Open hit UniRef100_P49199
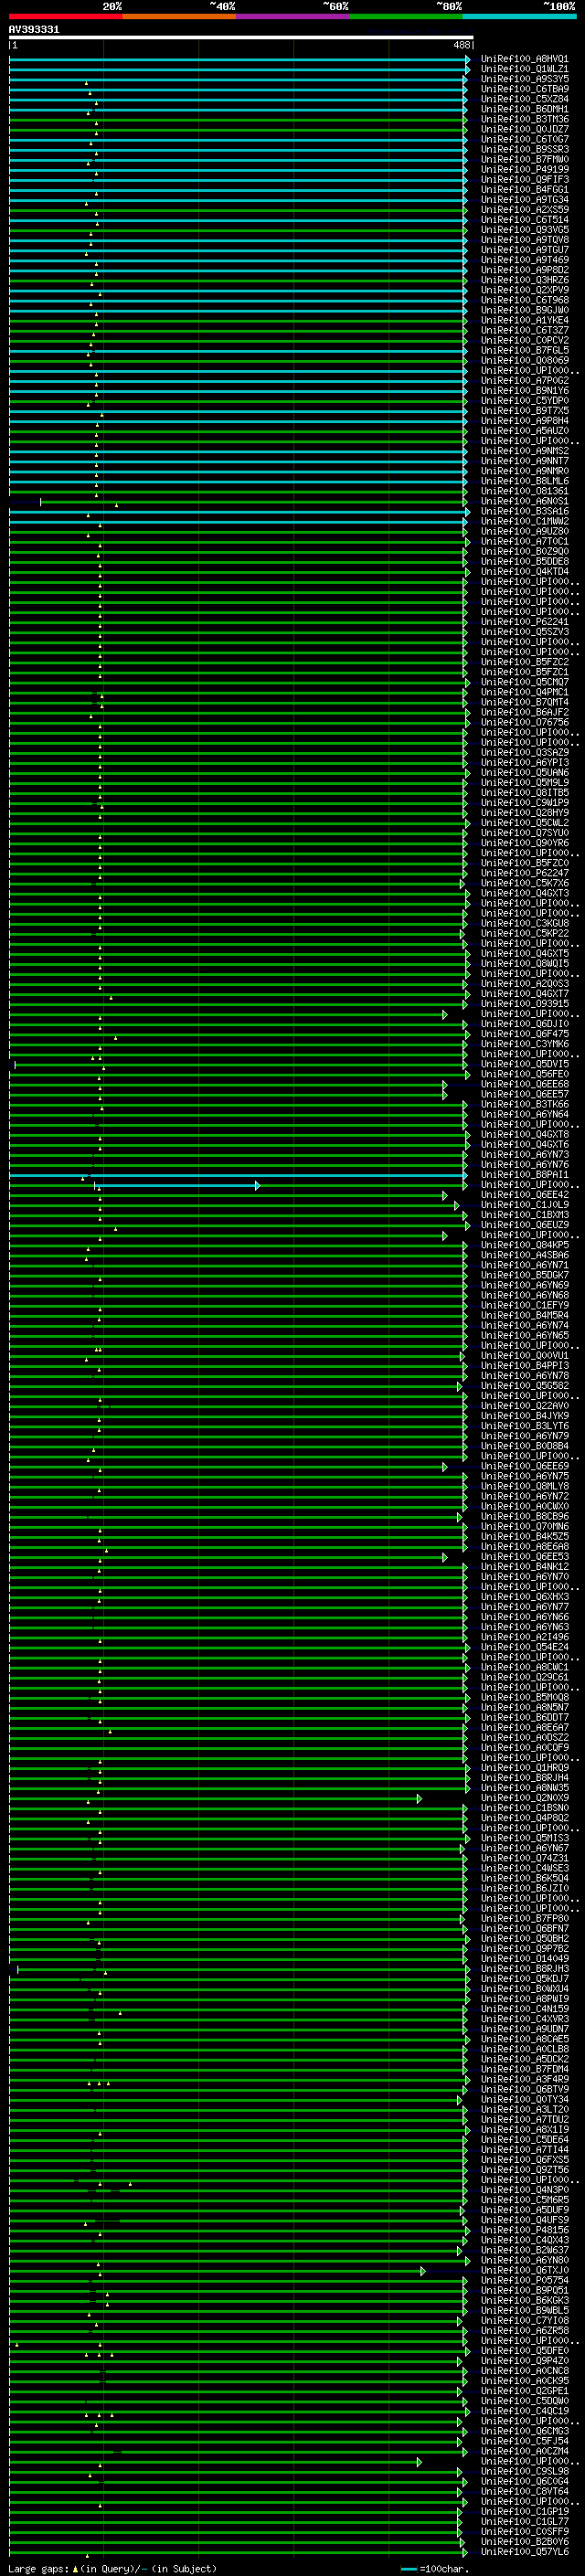 [525, 169]
